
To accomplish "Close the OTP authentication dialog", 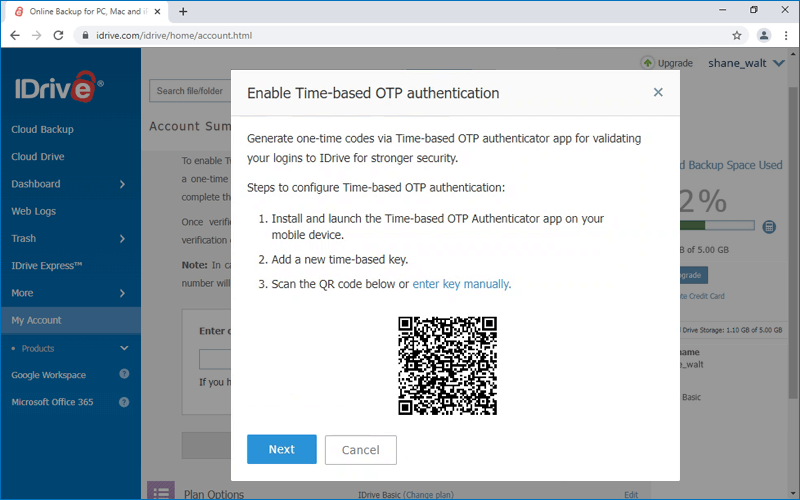I will pyautogui.click(x=658, y=92).
